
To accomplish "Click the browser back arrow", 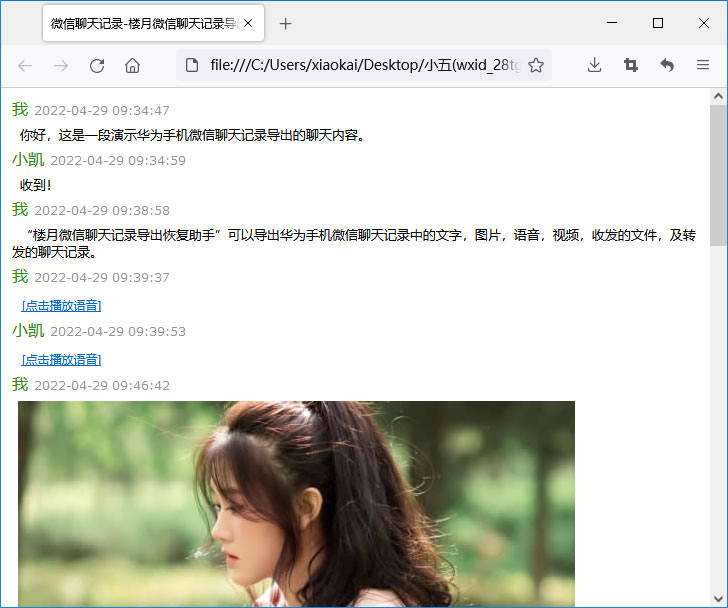I will 25,65.
